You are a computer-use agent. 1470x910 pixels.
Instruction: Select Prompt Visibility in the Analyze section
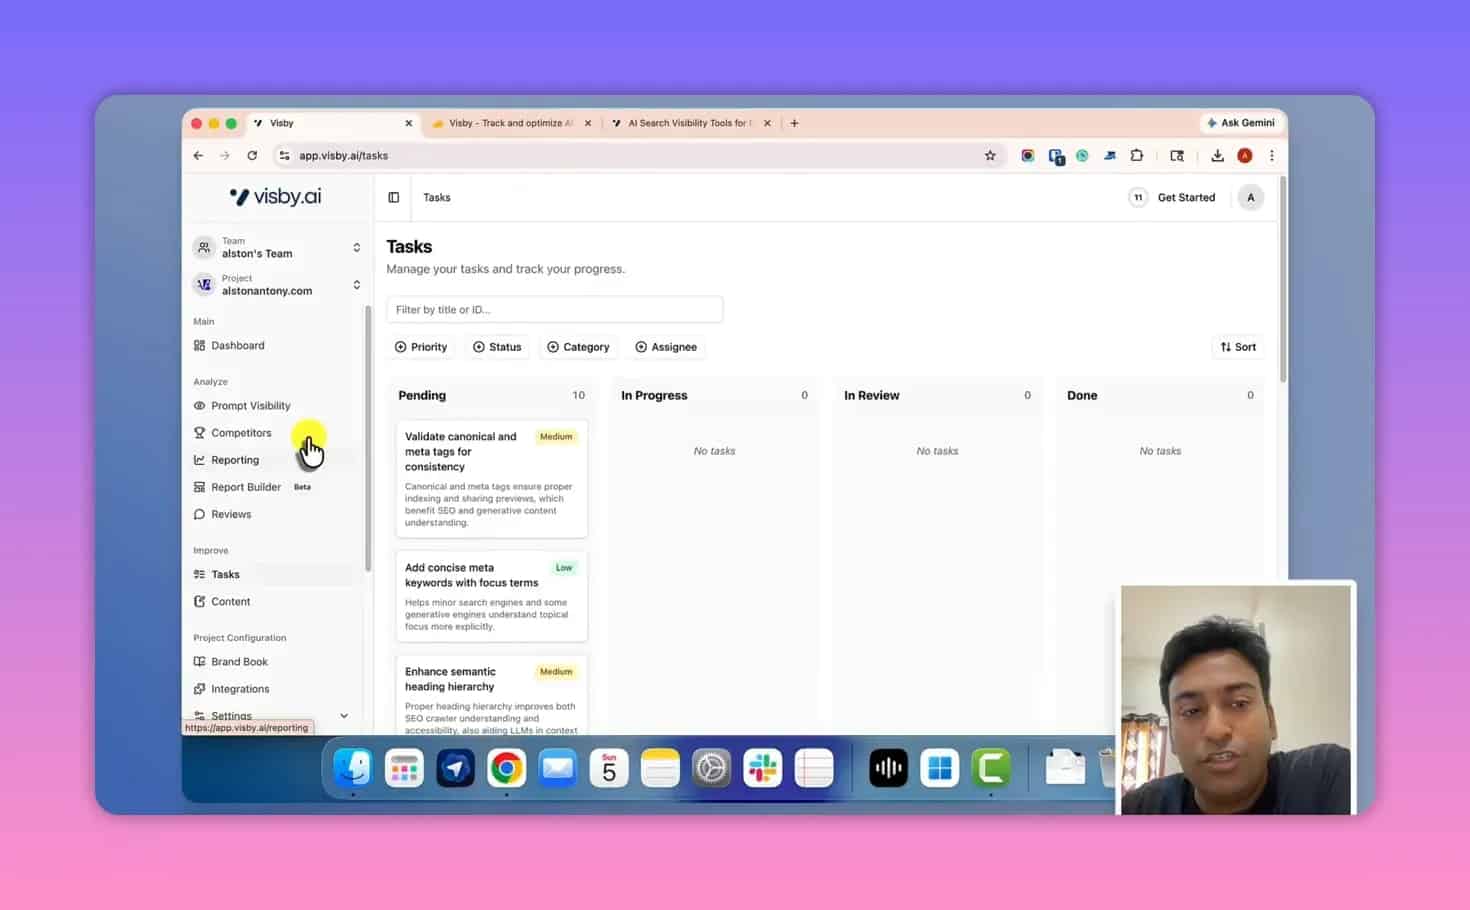(251, 405)
